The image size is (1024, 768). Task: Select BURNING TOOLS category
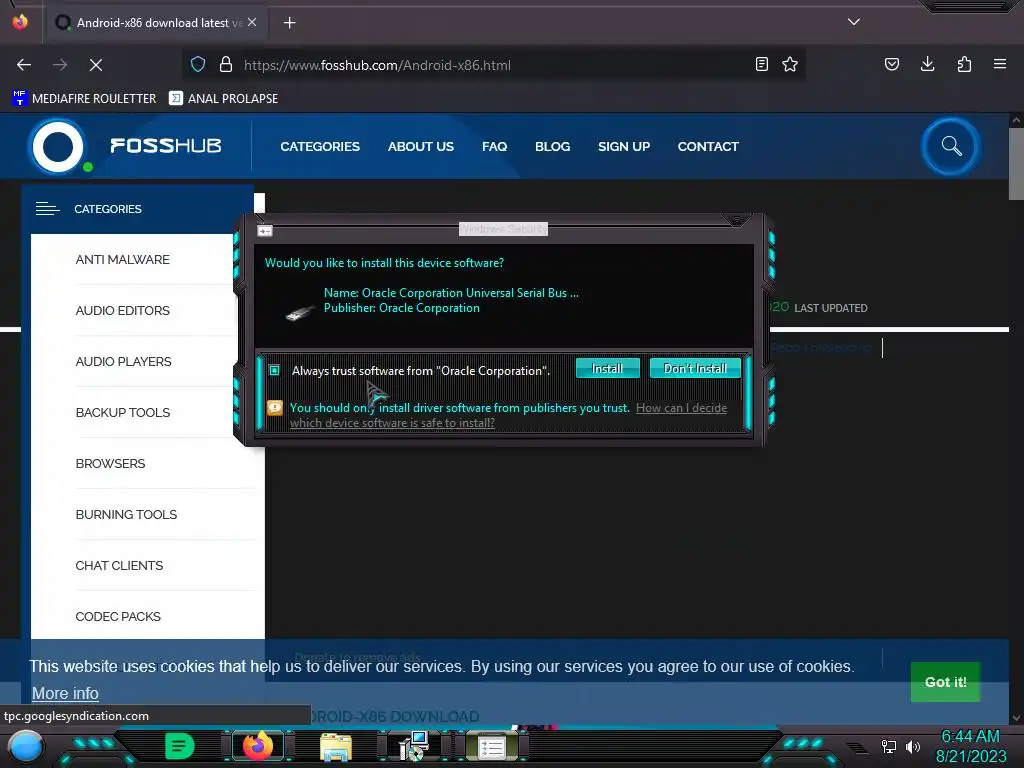pos(126,514)
